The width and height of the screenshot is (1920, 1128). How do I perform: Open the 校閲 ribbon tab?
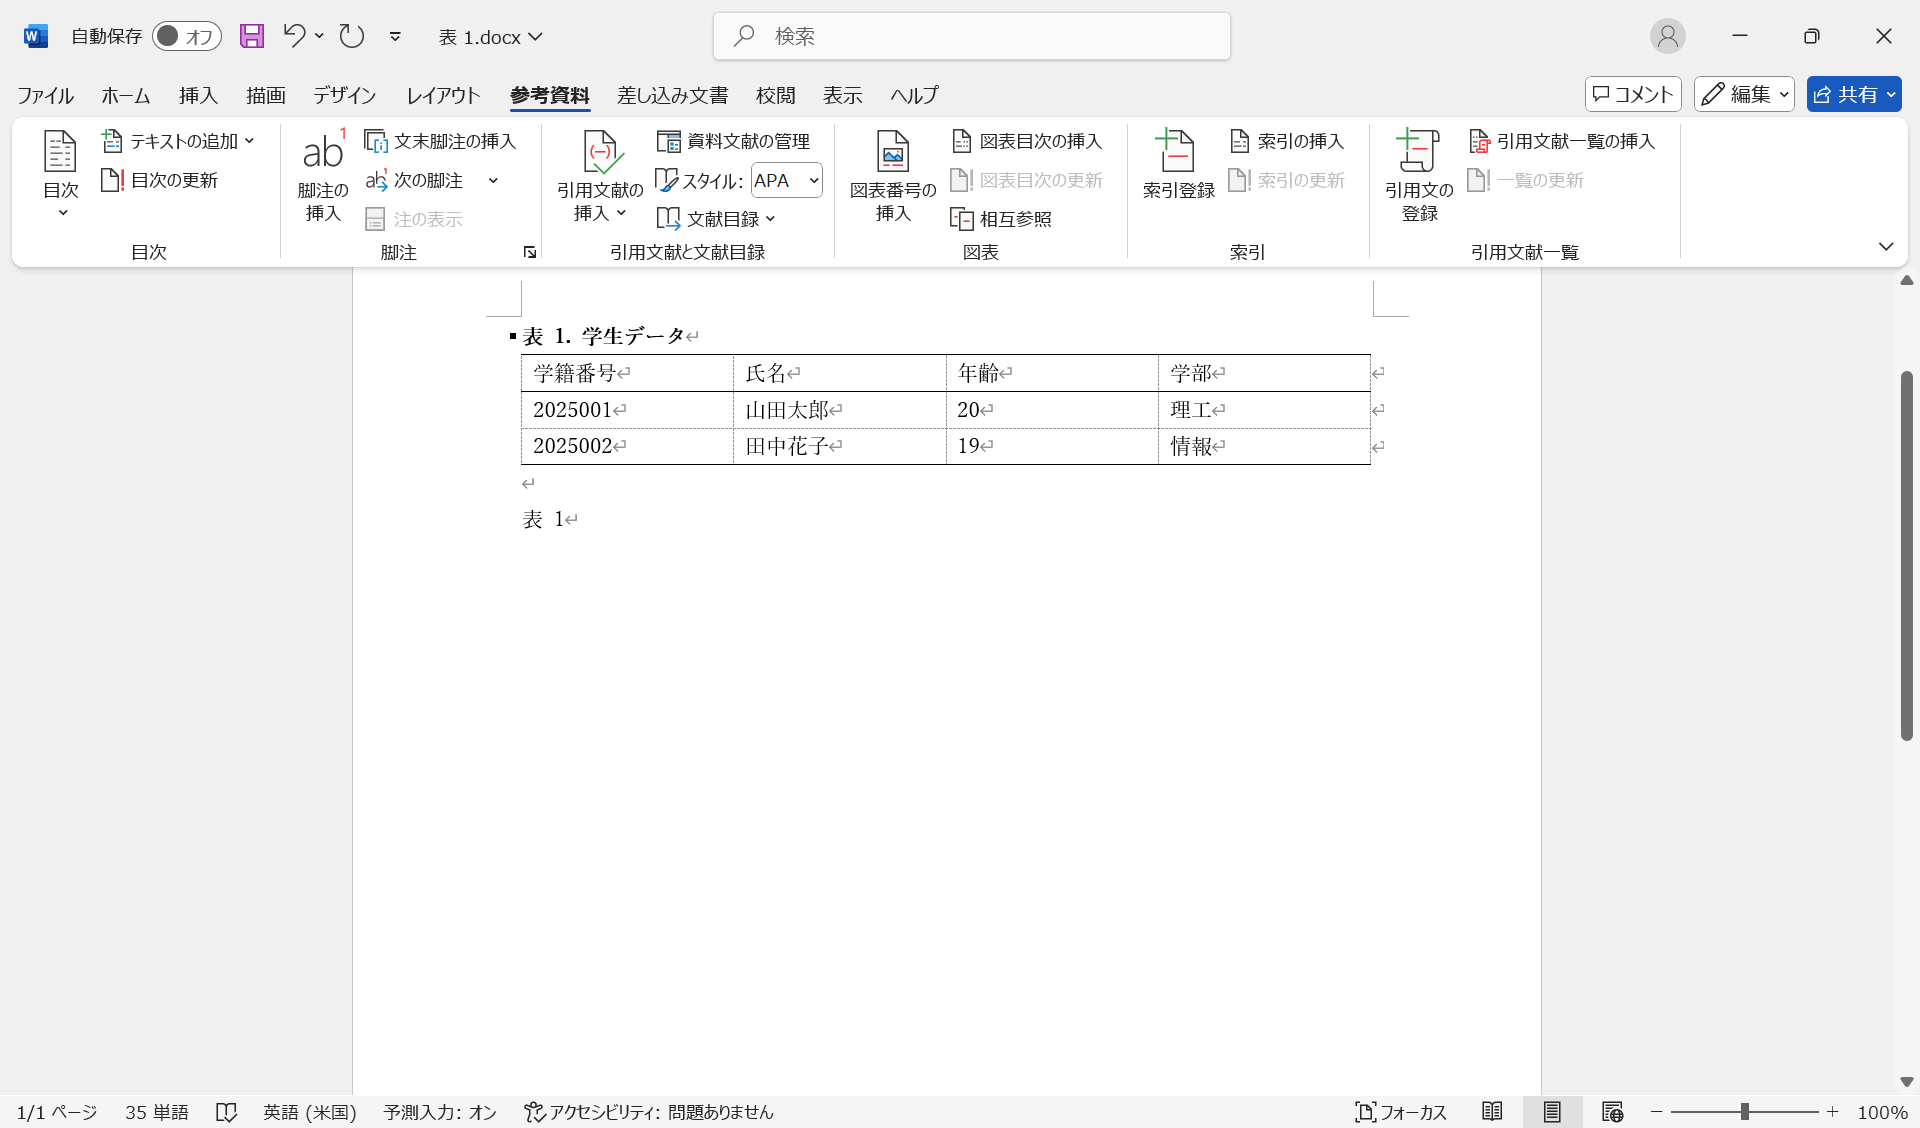pos(776,95)
